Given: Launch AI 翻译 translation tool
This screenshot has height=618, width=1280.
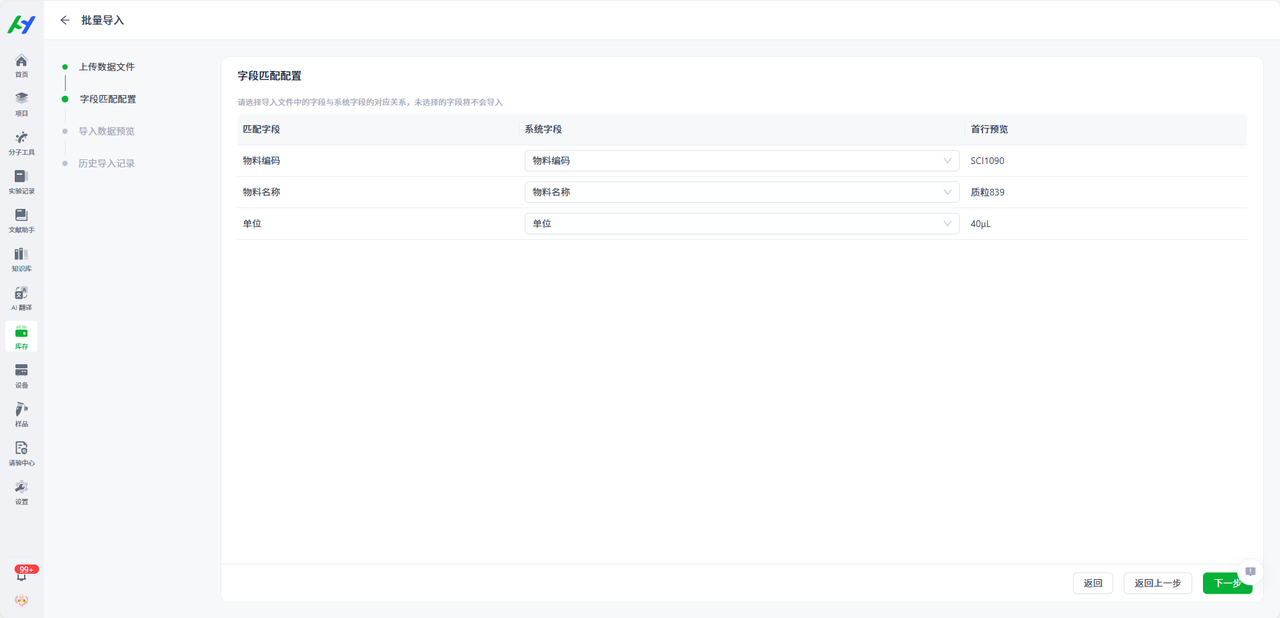Looking at the screenshot, I should 21,299.
